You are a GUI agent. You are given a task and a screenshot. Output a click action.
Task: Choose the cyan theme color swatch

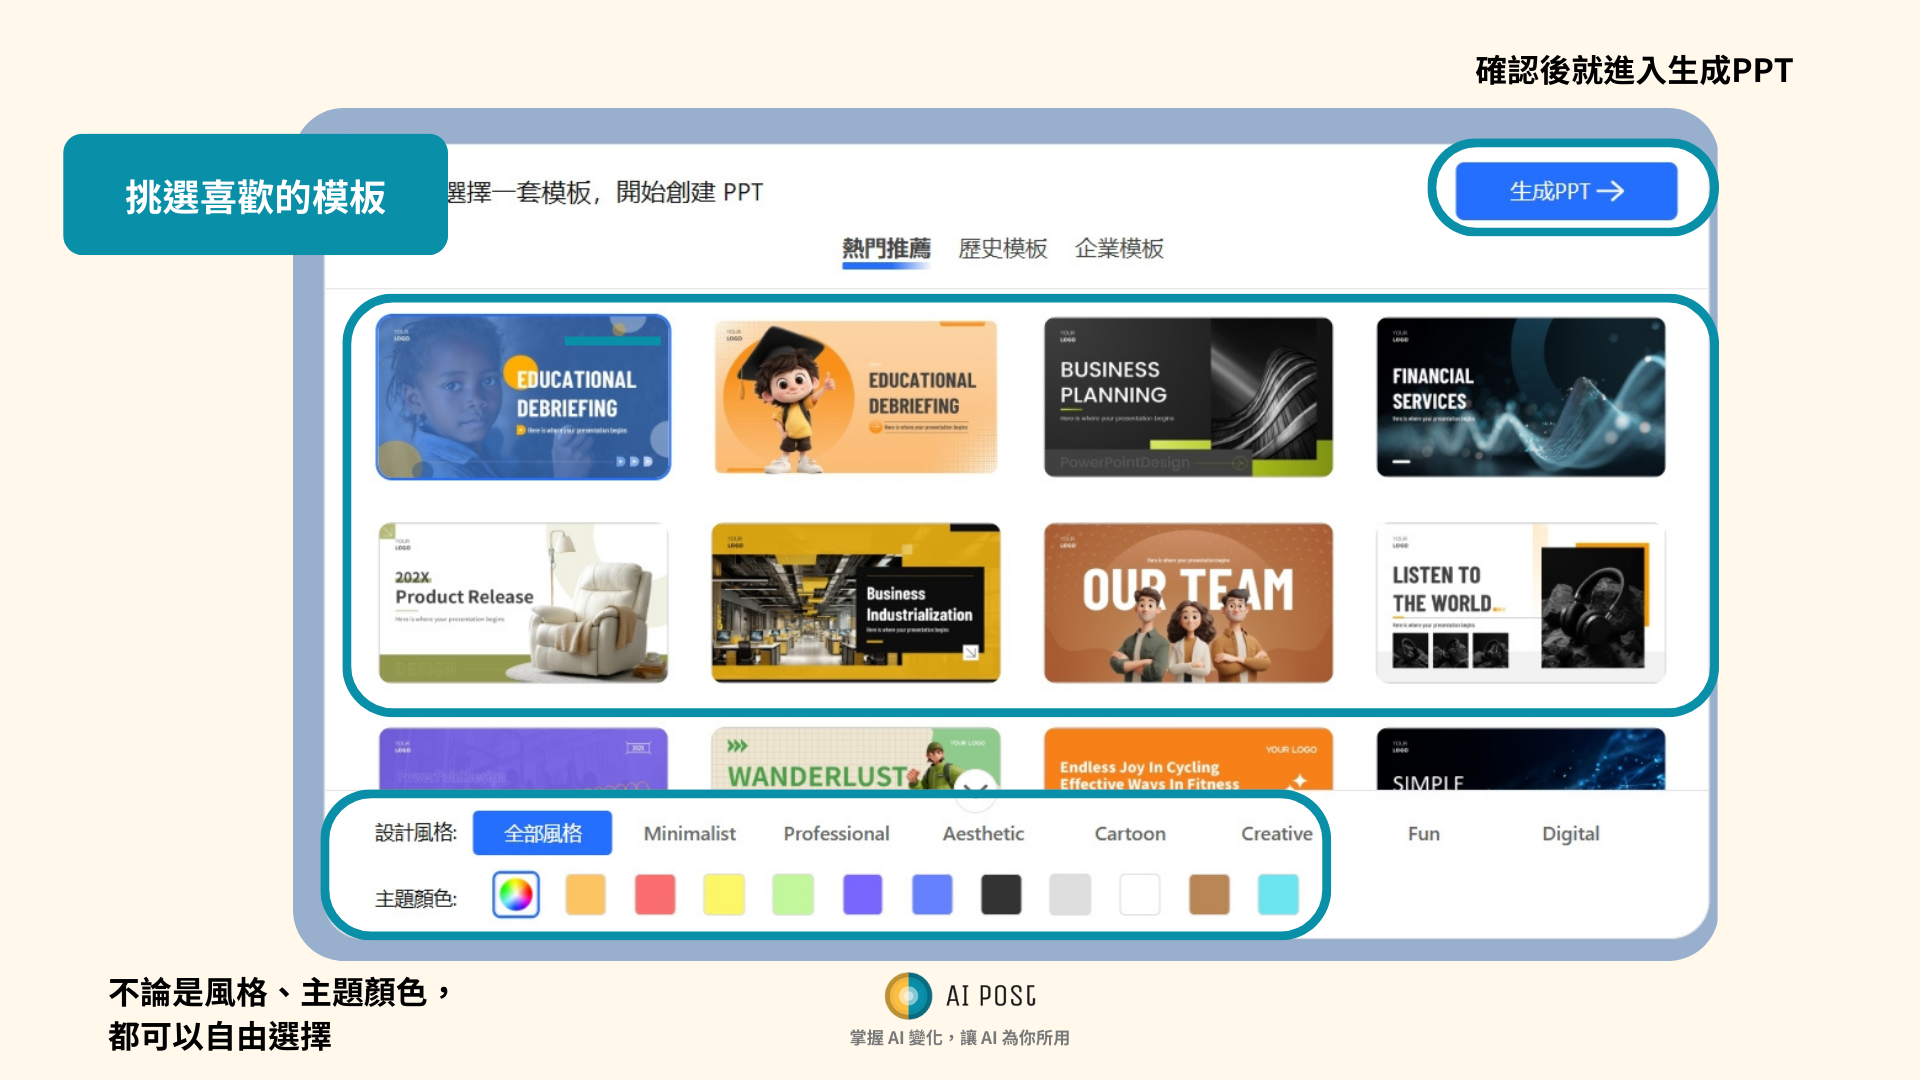coord(1278,895)
